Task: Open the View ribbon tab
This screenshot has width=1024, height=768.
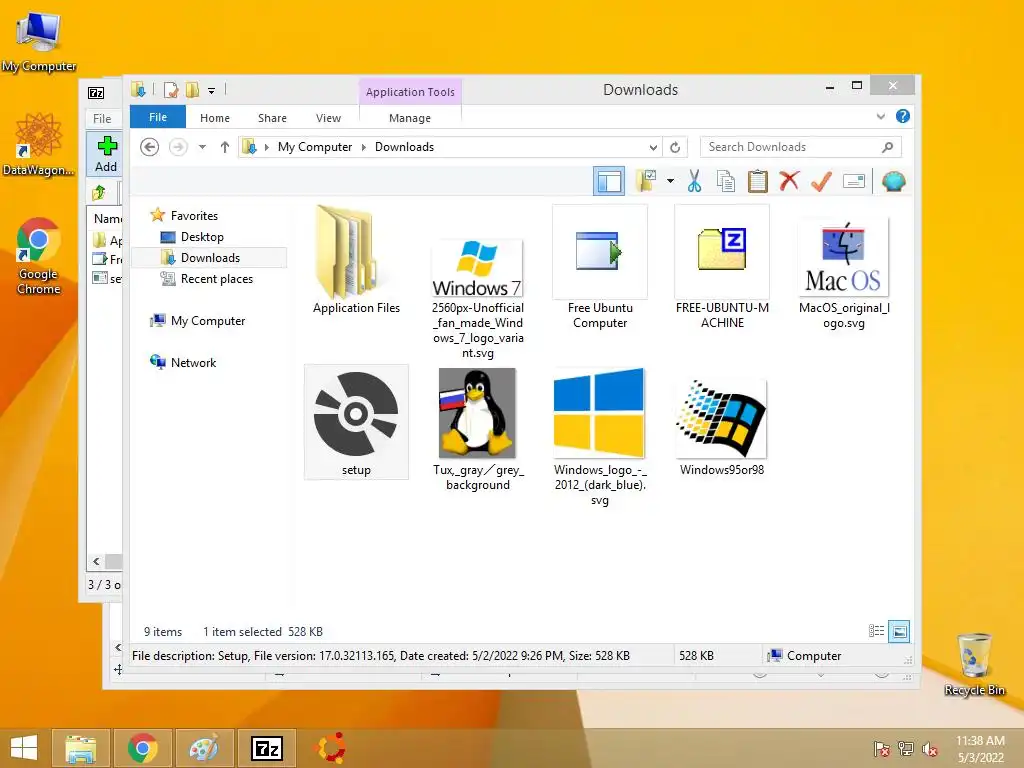Action: coord(328,118)
